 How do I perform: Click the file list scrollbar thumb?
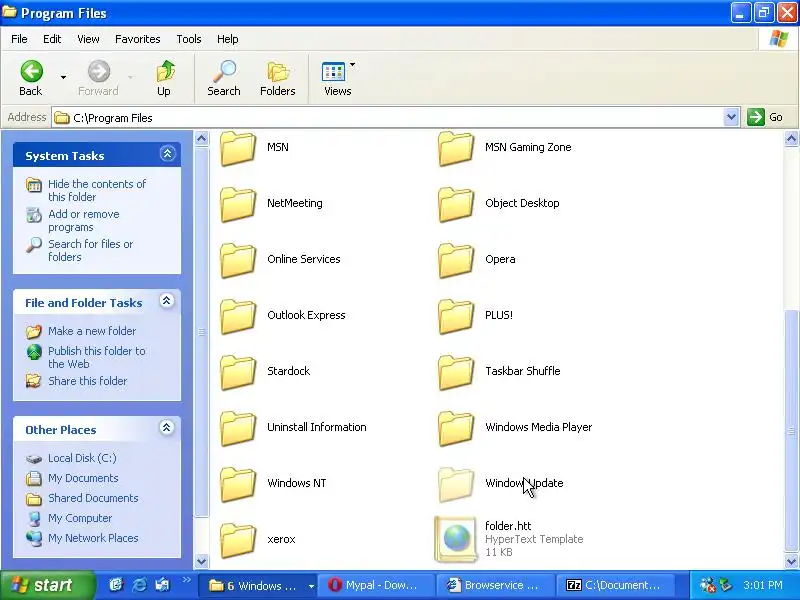[x=791, y=431]
